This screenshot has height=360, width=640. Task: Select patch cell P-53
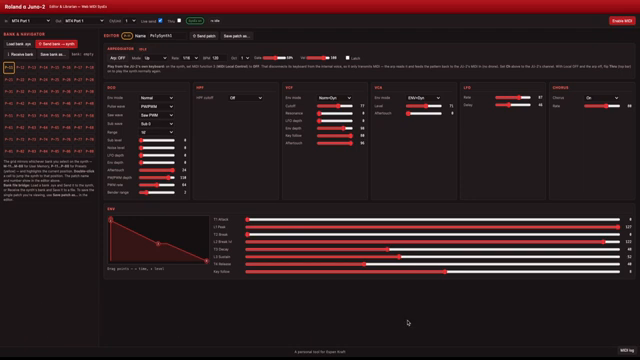click(32, 116)
